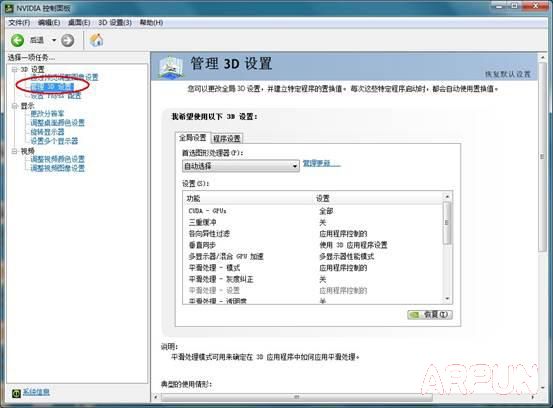
Task: Select 调整视频颜色设置 in the tree
Action: 57,159
